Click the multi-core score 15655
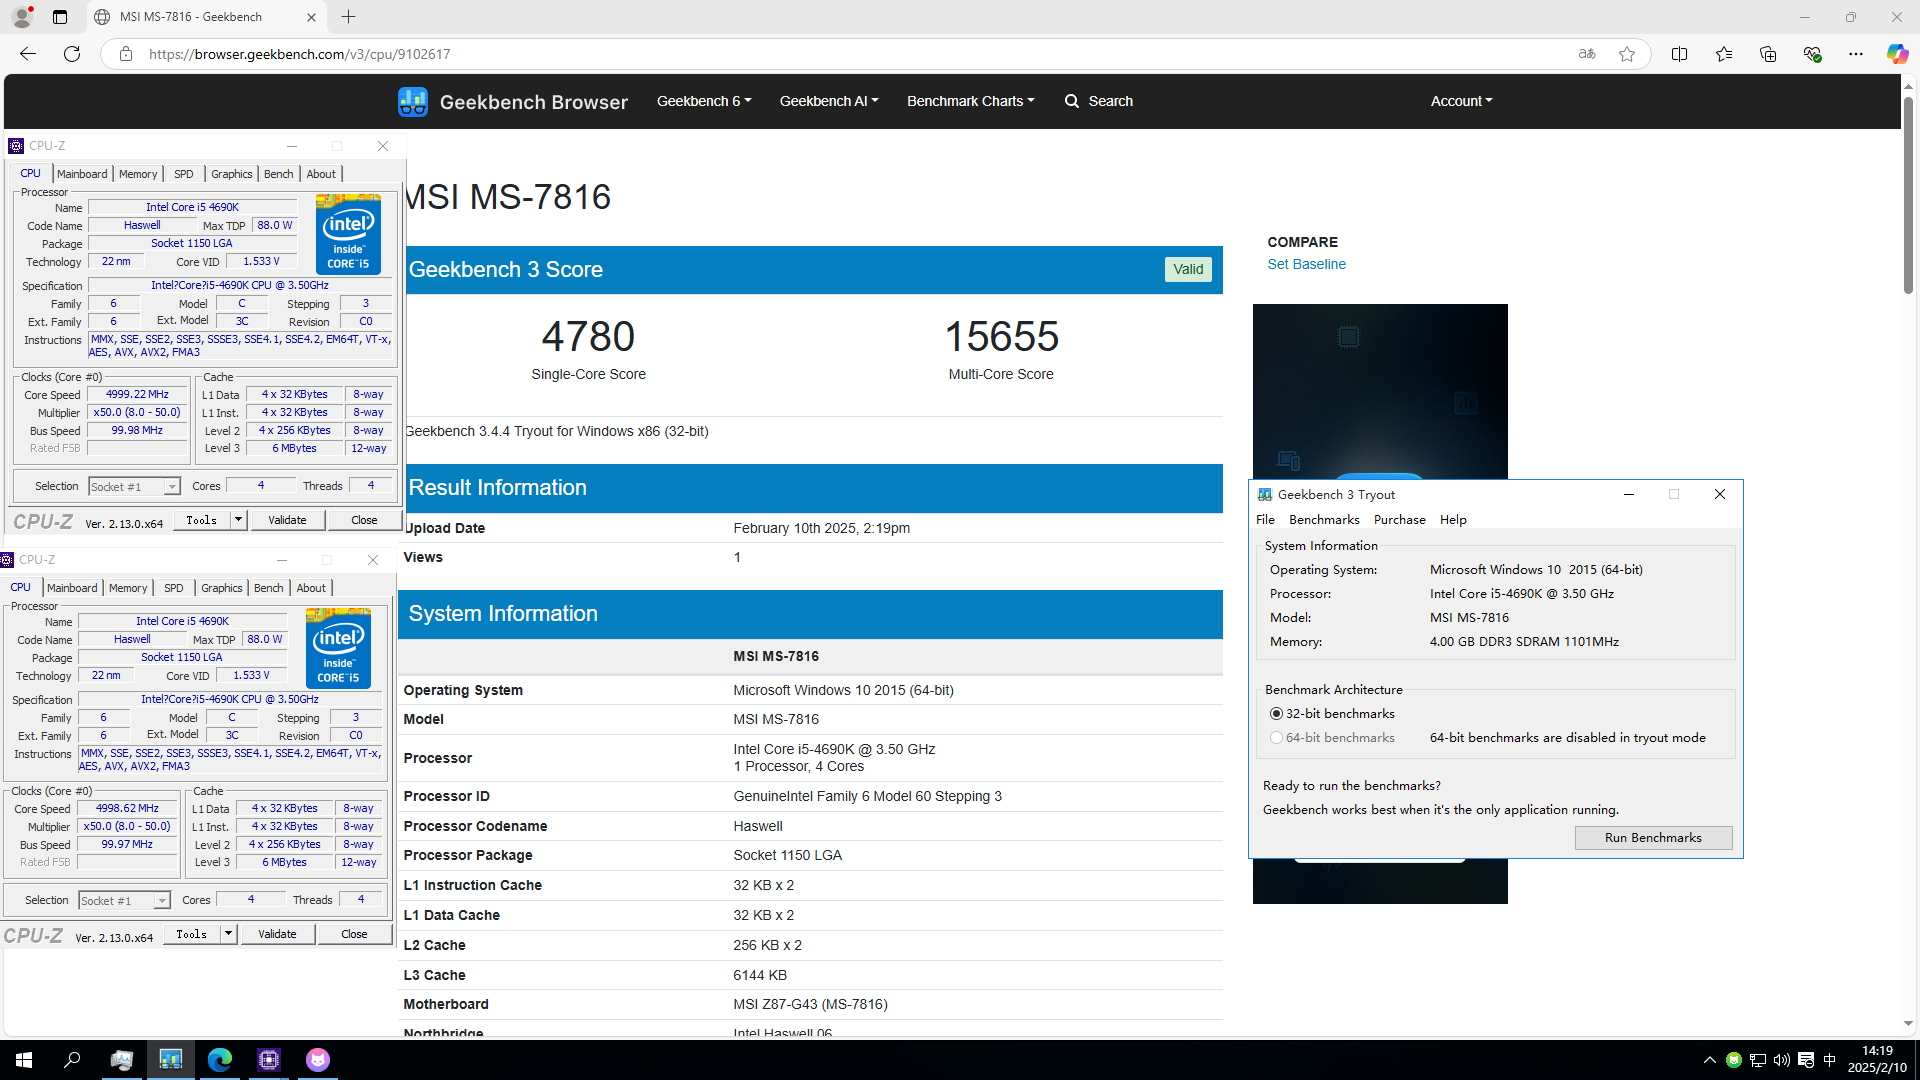Viewport: 1920px width, 1080px height. click(x=1001, y=337)
